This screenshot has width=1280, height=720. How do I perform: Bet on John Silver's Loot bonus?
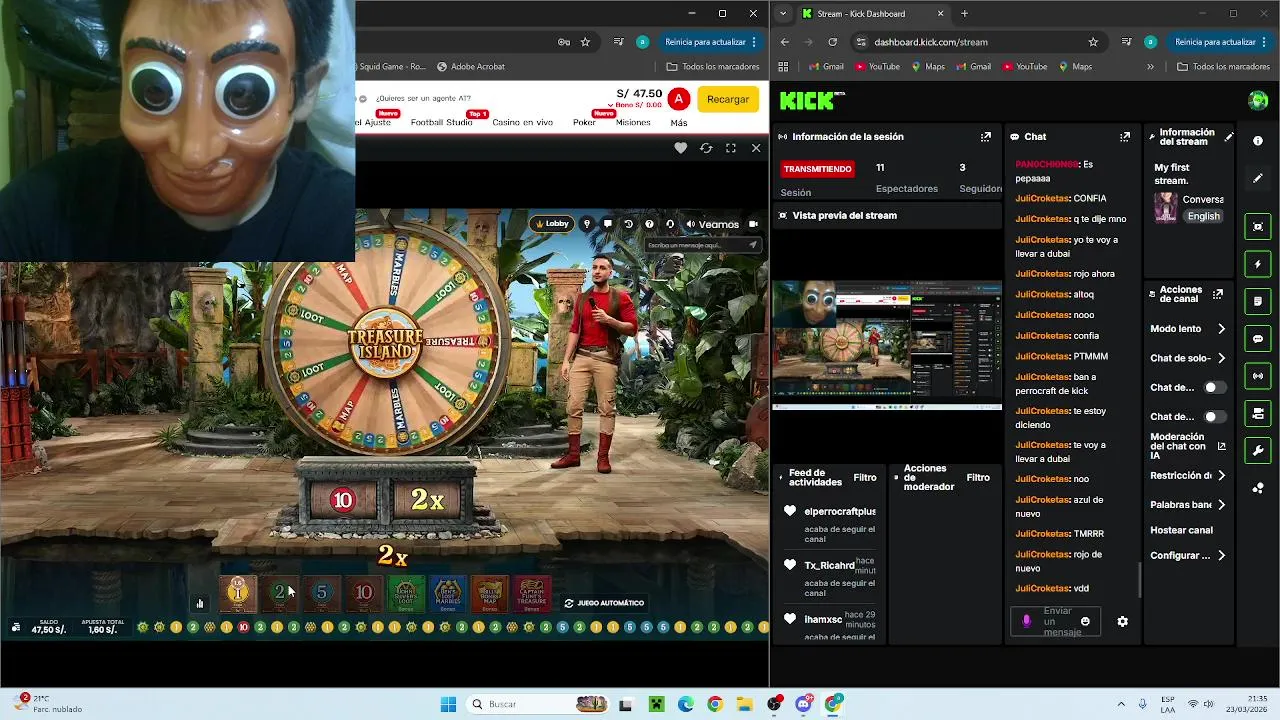click(405, 593)
